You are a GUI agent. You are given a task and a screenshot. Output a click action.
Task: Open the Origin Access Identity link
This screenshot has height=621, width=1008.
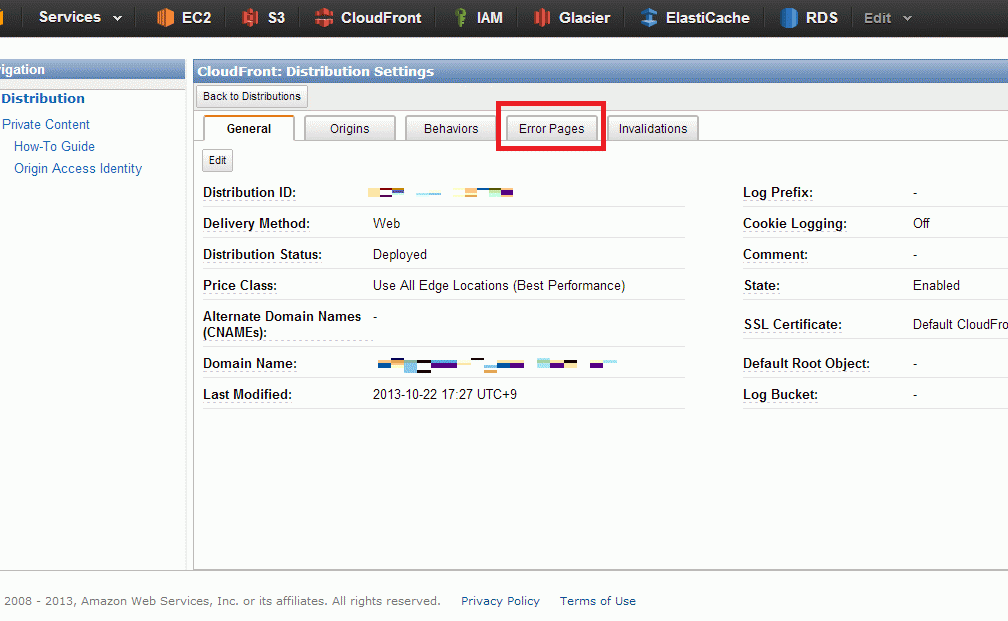pos(78,168)
